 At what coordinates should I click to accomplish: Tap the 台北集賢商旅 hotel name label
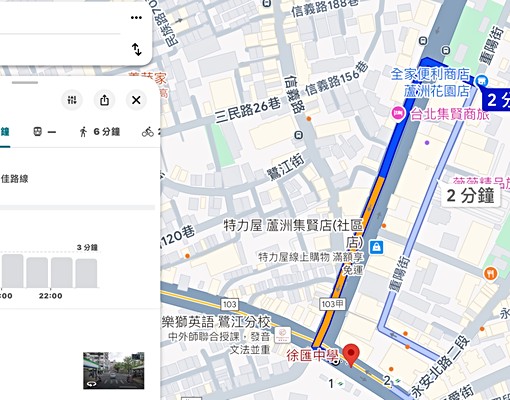pos(450,114)
